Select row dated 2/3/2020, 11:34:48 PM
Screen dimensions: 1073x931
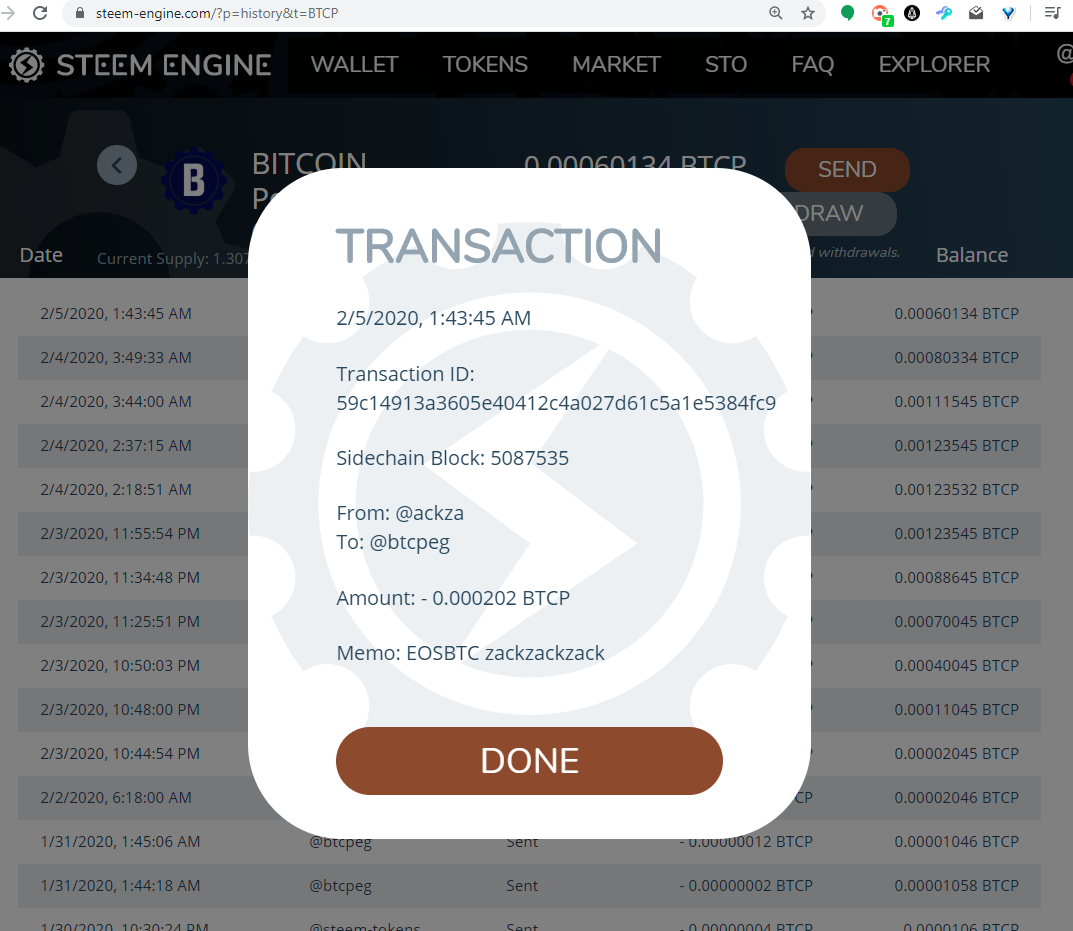(529, 577)
